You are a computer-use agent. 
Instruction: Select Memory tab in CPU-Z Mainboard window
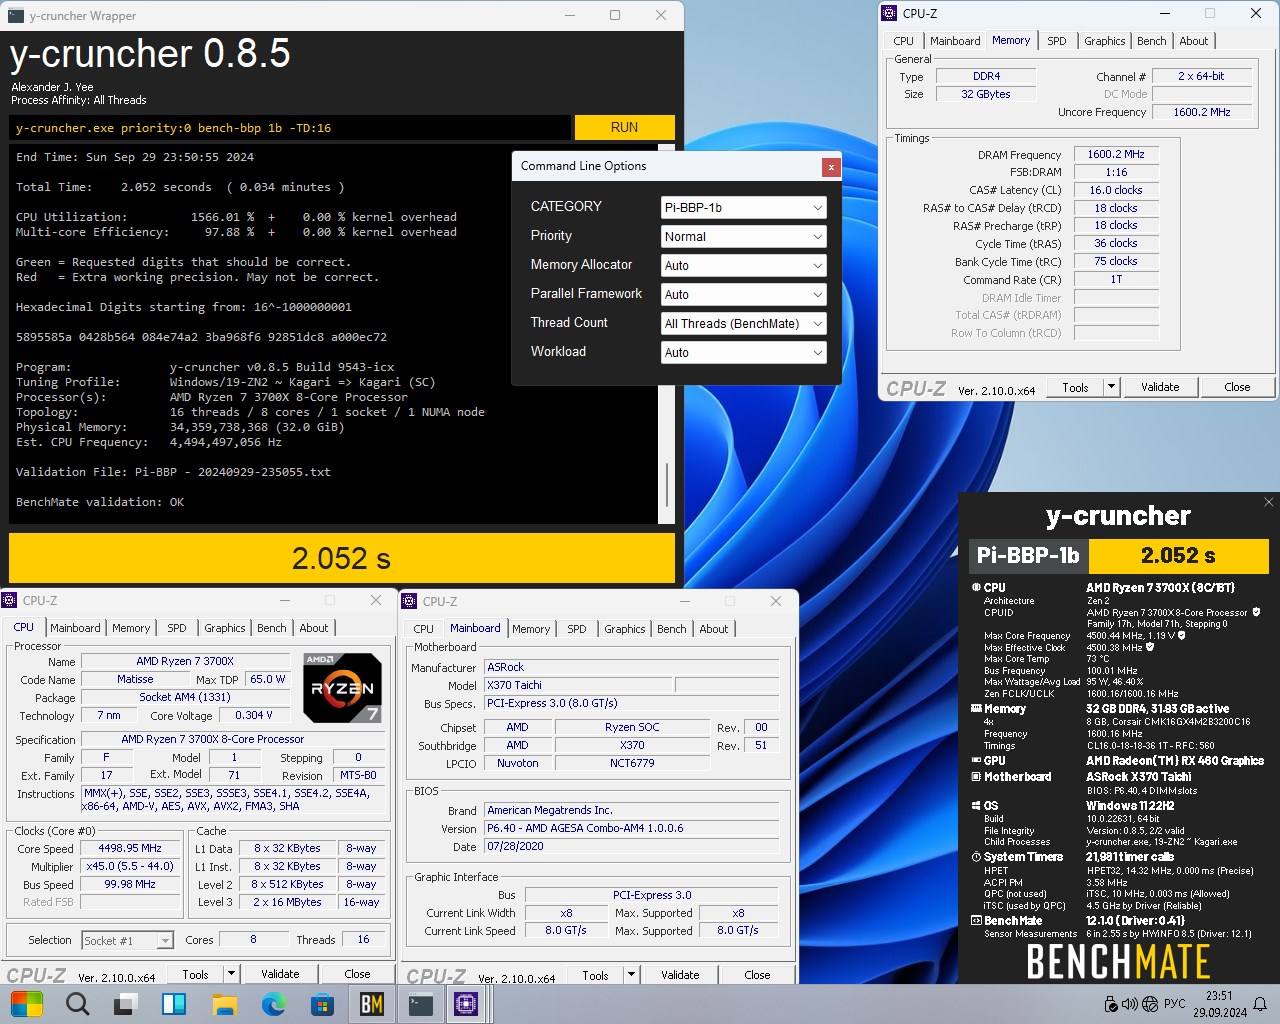pos(531,629)
